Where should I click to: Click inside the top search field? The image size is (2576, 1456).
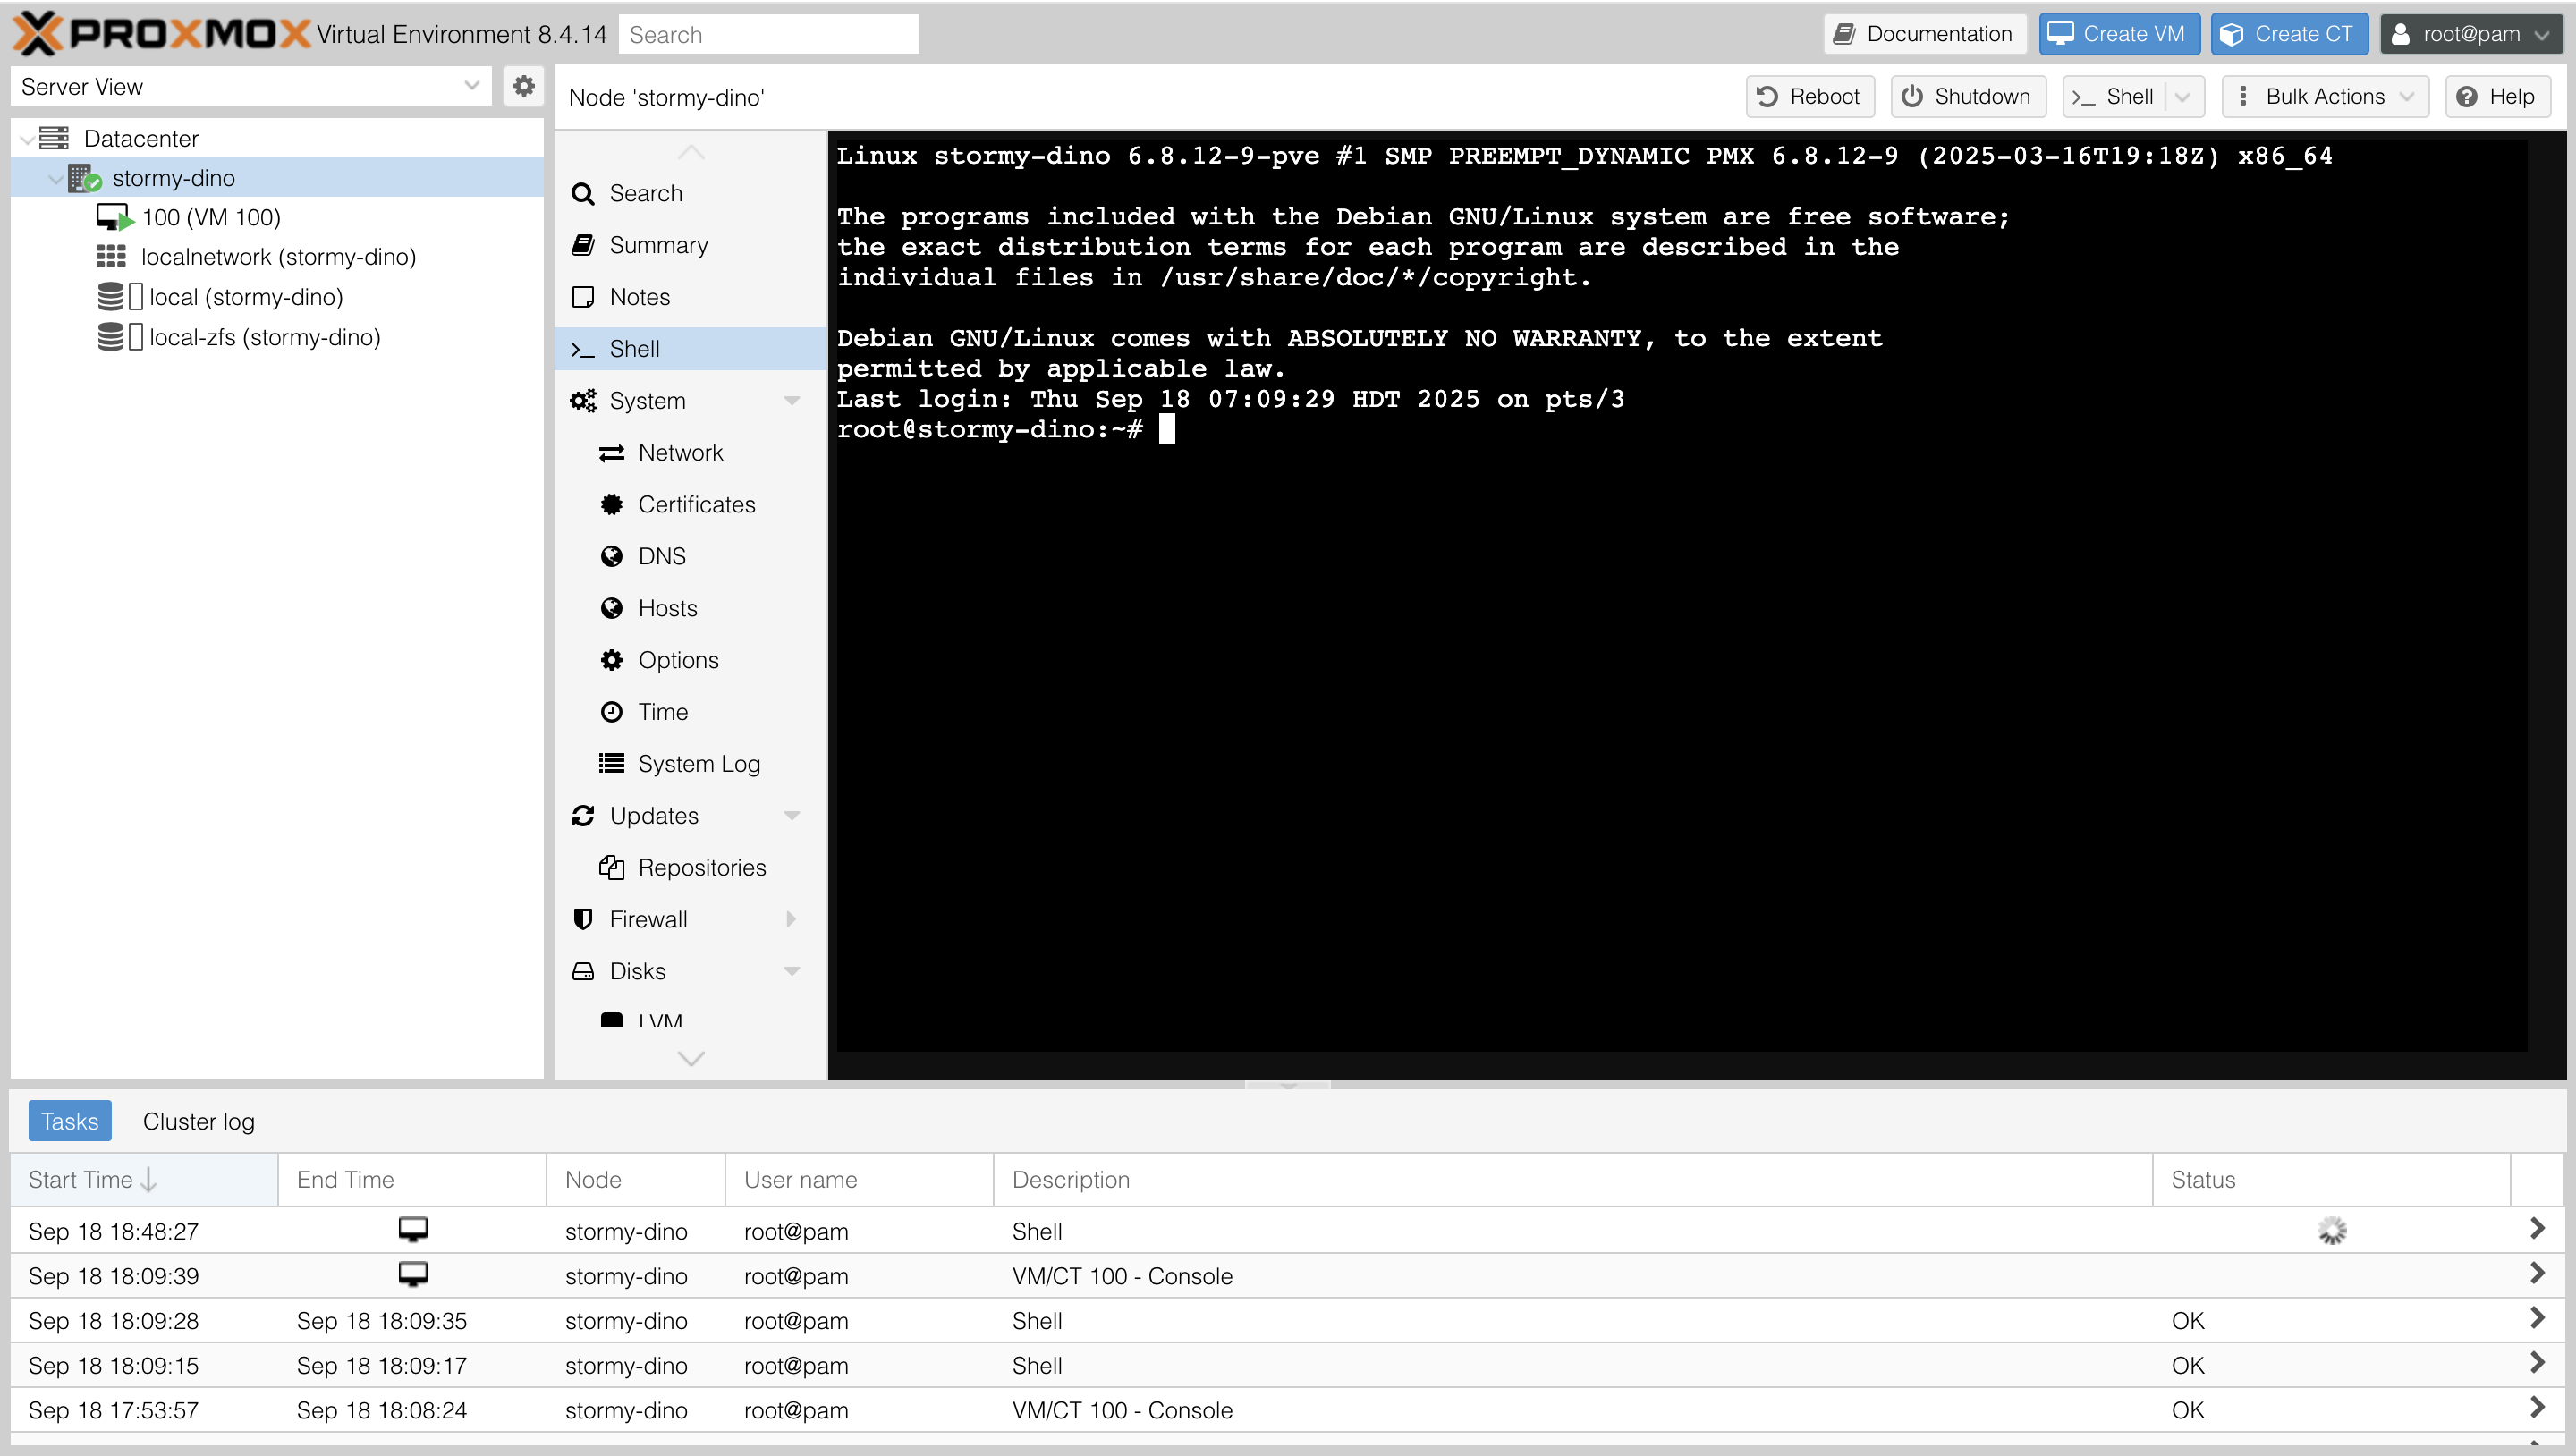768,33
